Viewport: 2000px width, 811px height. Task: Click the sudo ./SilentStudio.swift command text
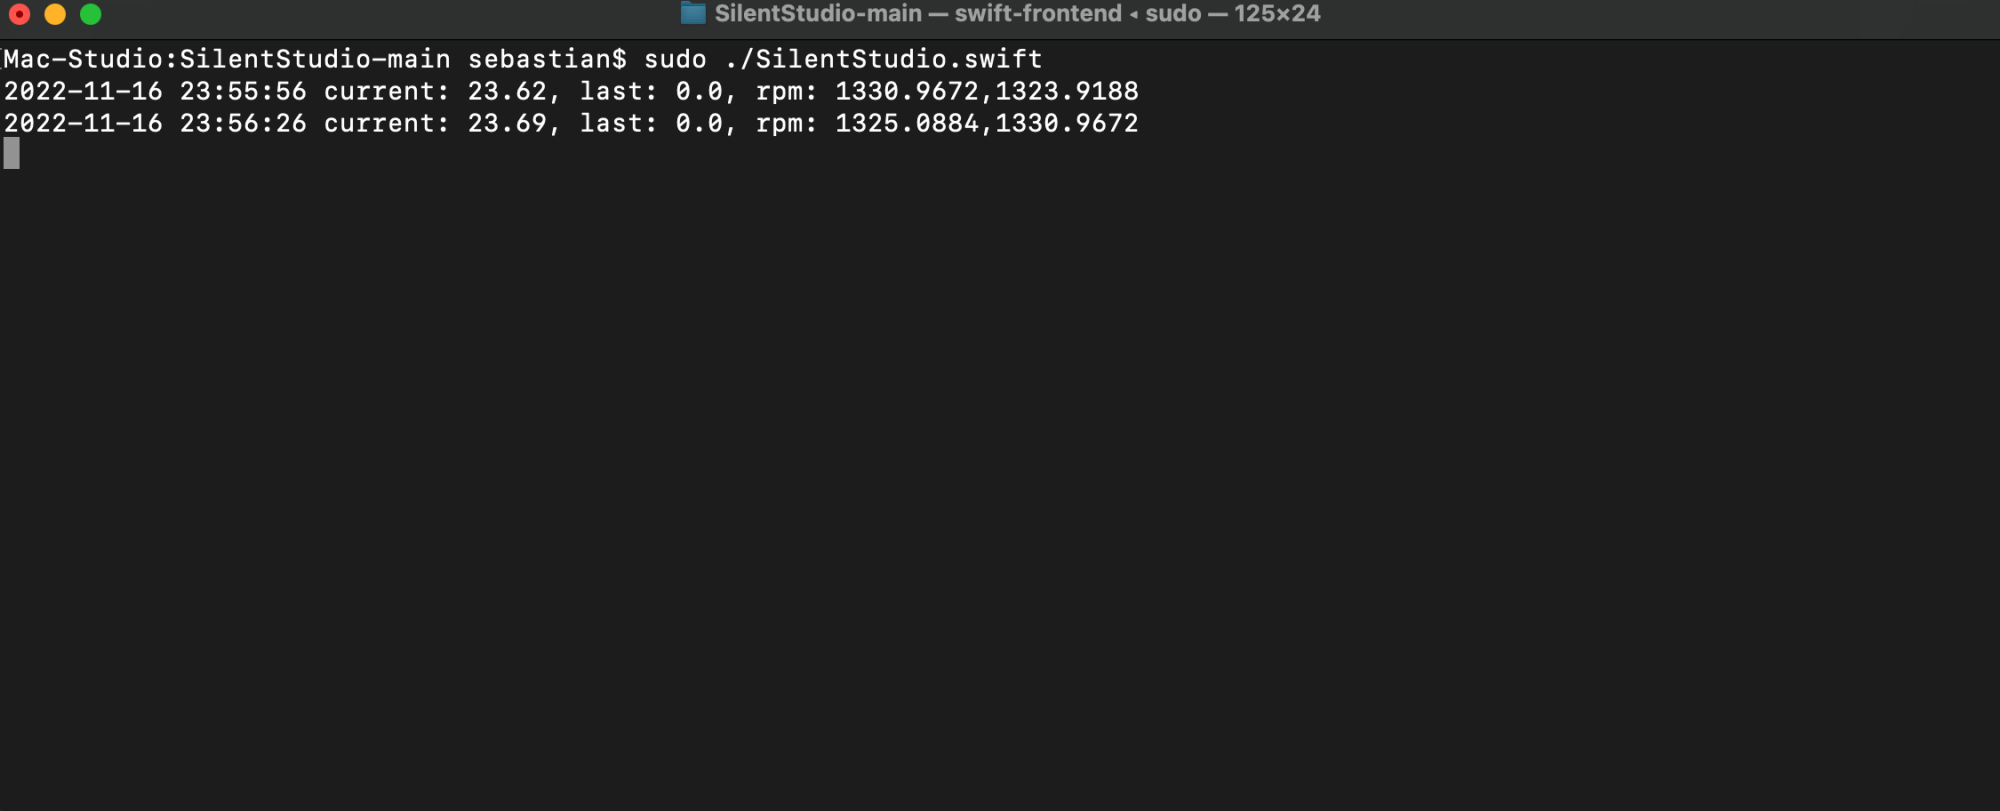(843, 59)
